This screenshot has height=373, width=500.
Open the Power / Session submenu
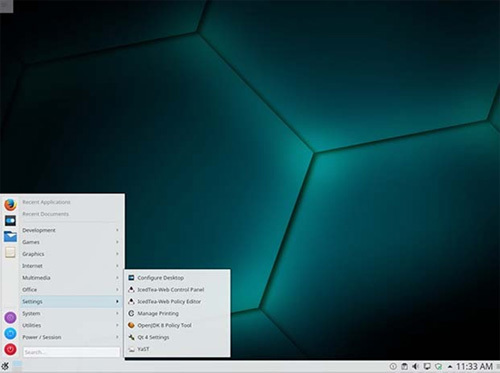(70, 337)
